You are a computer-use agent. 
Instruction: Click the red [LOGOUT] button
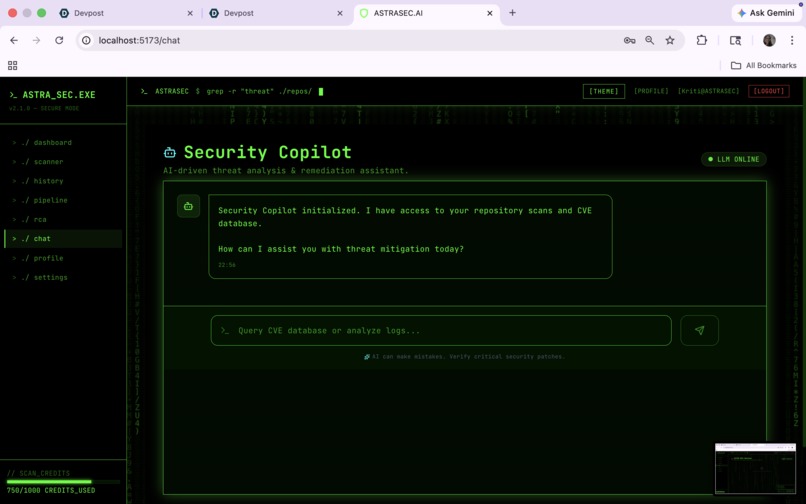click(768, 91)
